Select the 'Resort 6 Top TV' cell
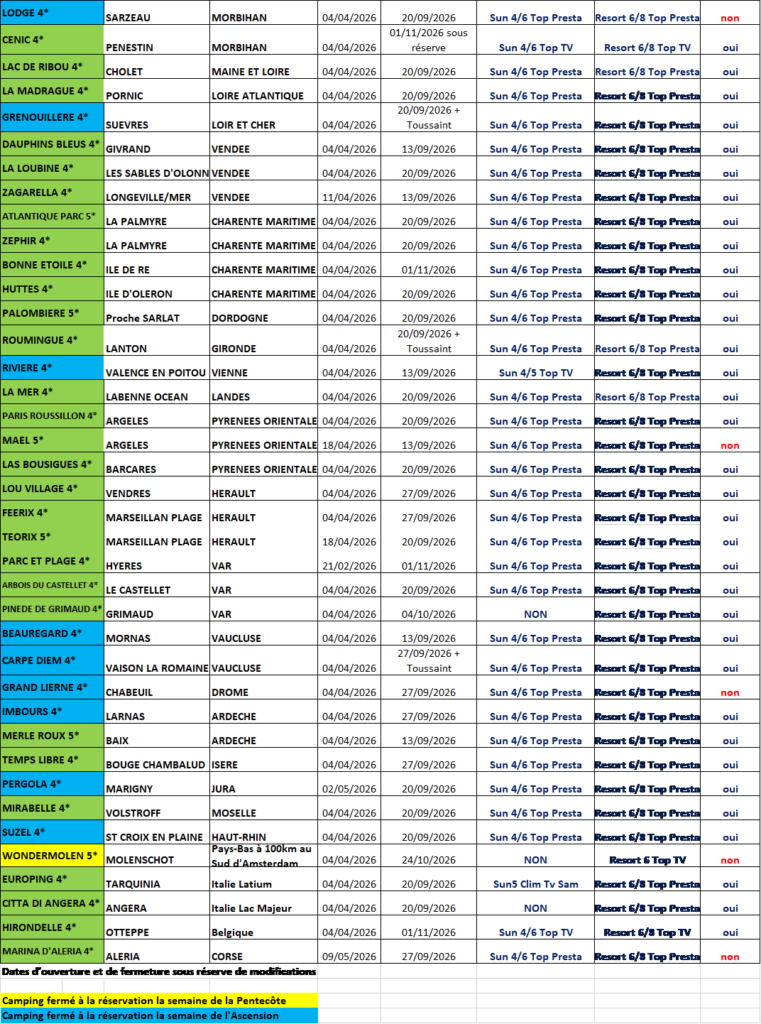The image size is (761, 1024). (x=646, y=860)
